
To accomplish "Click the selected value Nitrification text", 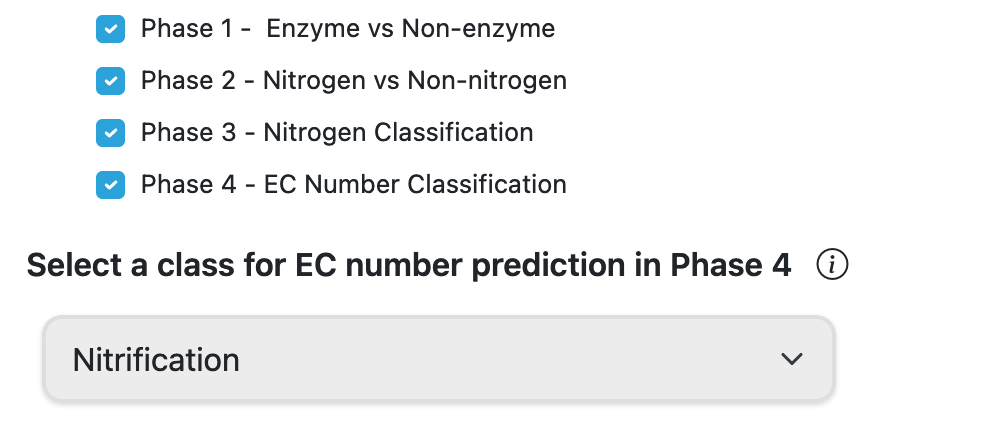I will 156,360.
